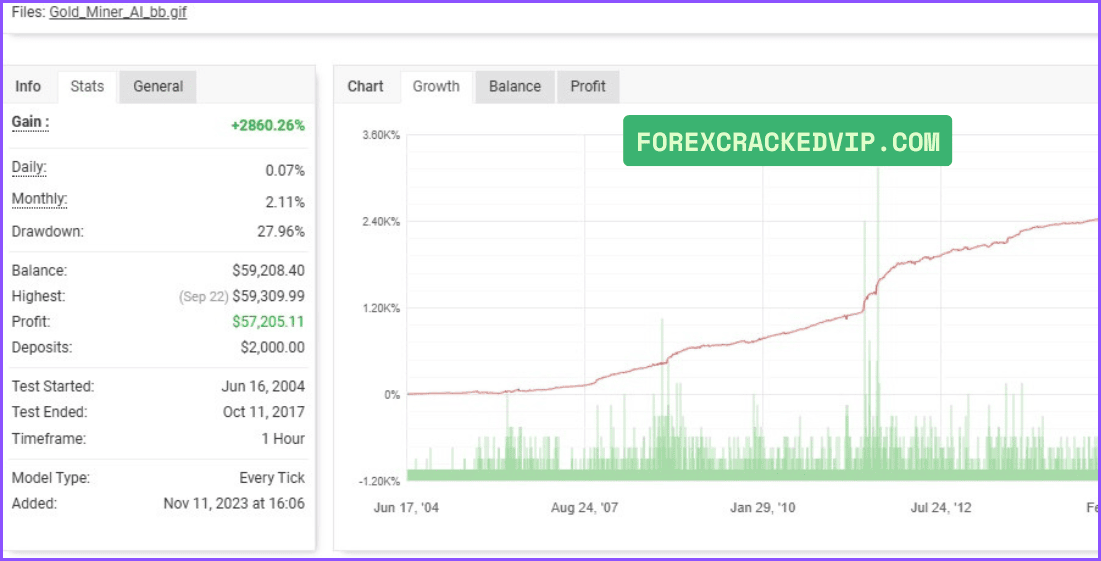Click the $2,000.00 deposits value
Viewport: 1101px width, 561px height.
pyautogui.click(x=272, y=347)
